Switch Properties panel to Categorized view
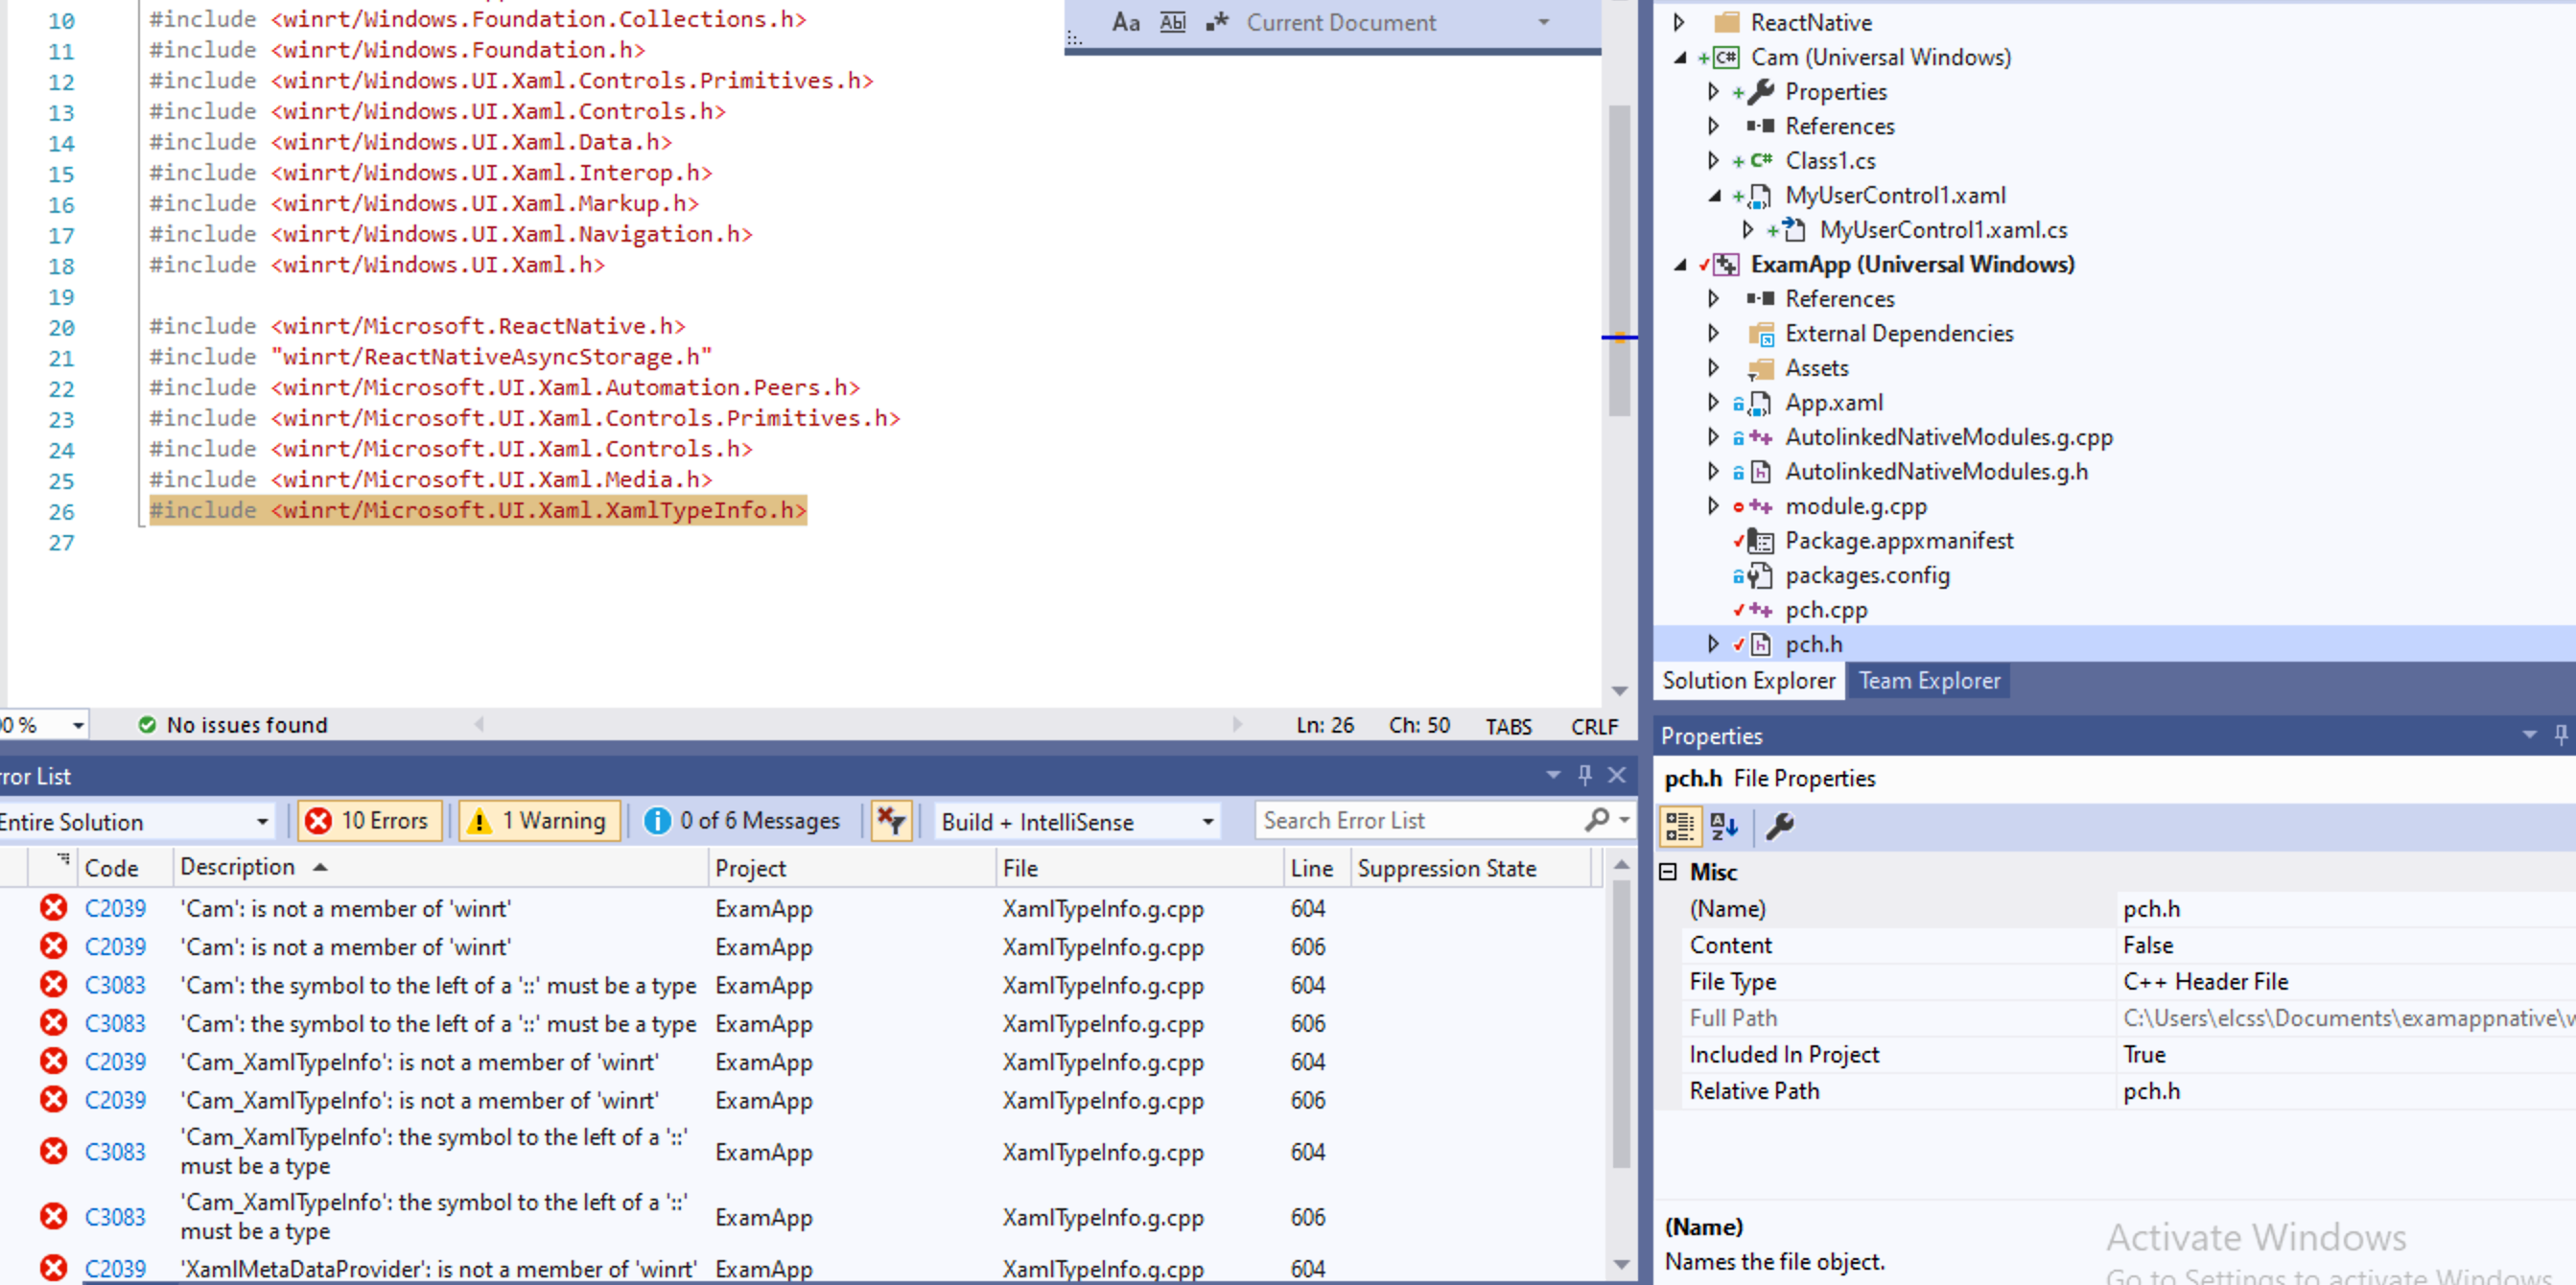The height and width of the screenshot is (1285, 2576). tap(1680, 826)
